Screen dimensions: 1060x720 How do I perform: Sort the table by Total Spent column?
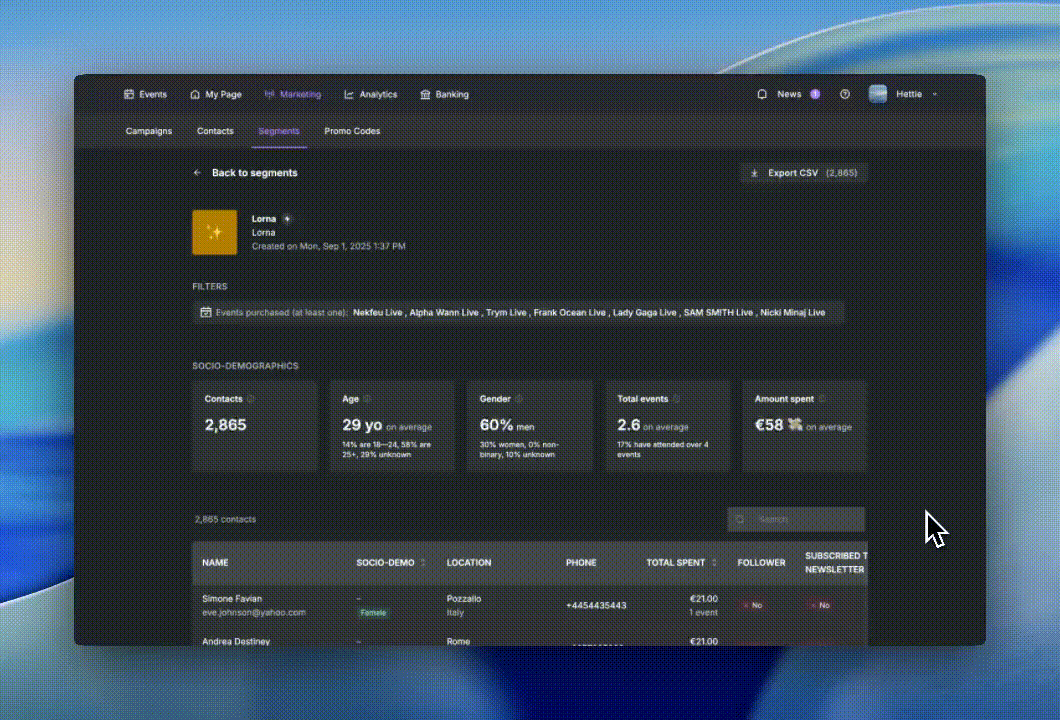click(x=716, y=562)
